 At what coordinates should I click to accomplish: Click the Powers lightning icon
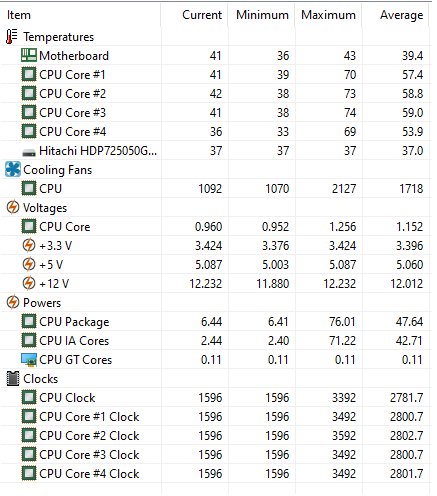click(x=13, y=302)
